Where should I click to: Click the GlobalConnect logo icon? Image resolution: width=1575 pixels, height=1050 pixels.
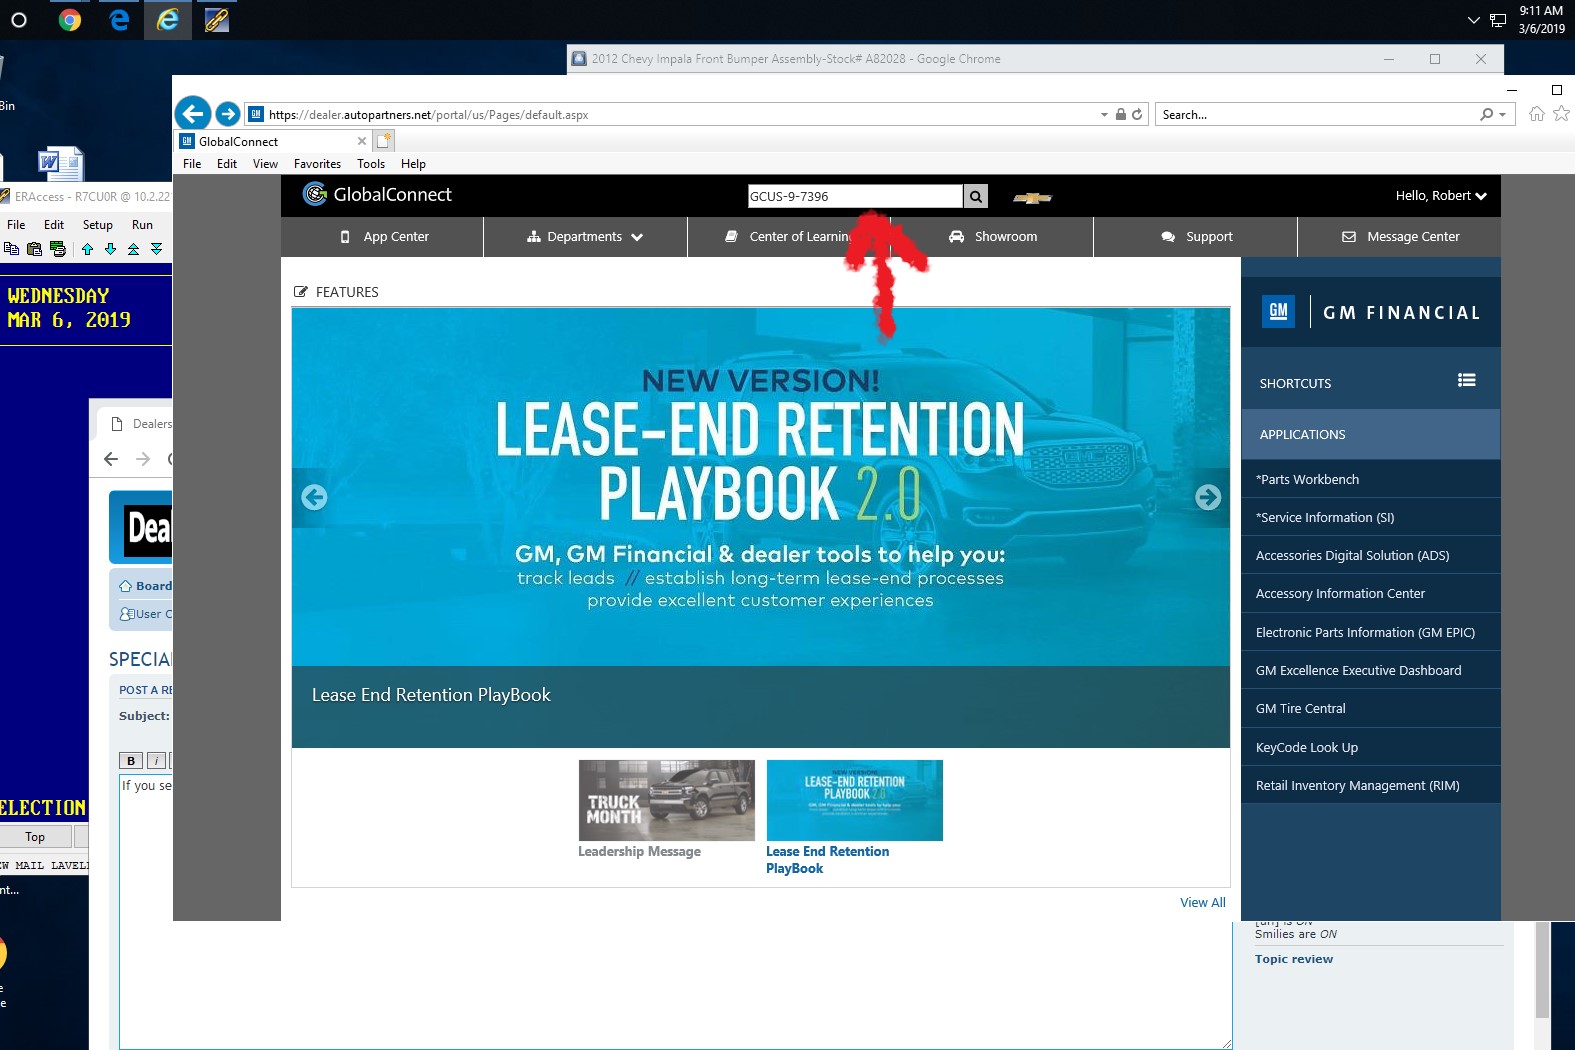[315, 194]
